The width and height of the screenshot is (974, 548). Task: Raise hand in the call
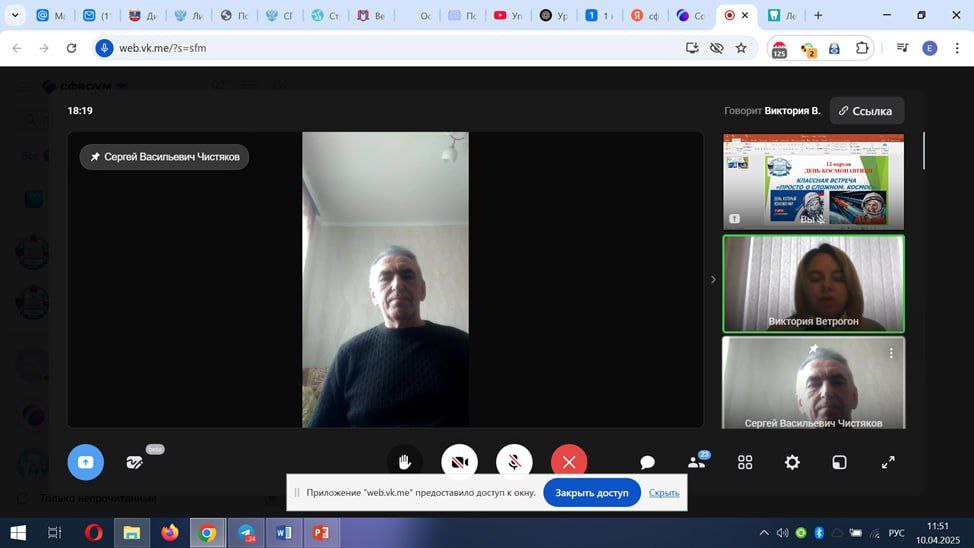coord(405,462)
